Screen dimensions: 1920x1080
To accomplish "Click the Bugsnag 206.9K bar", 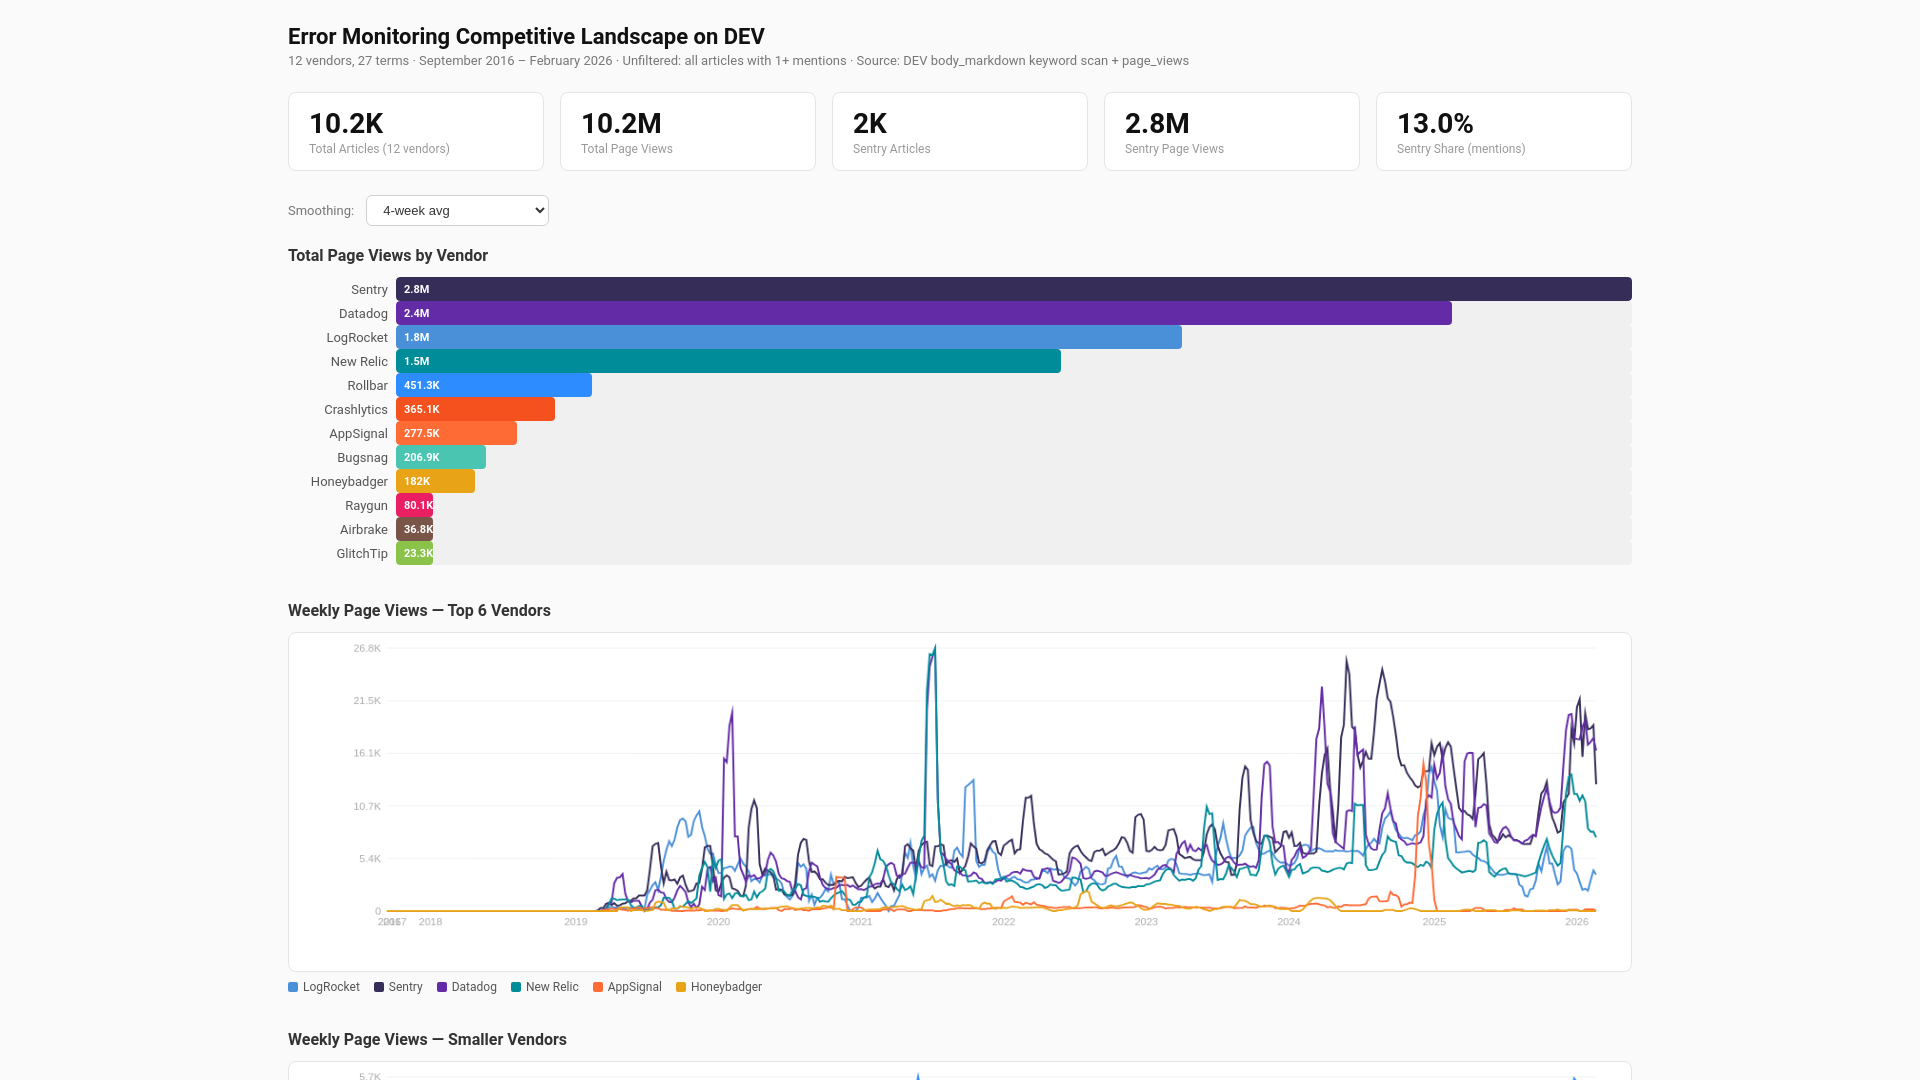I will click(x=440, y=457).
